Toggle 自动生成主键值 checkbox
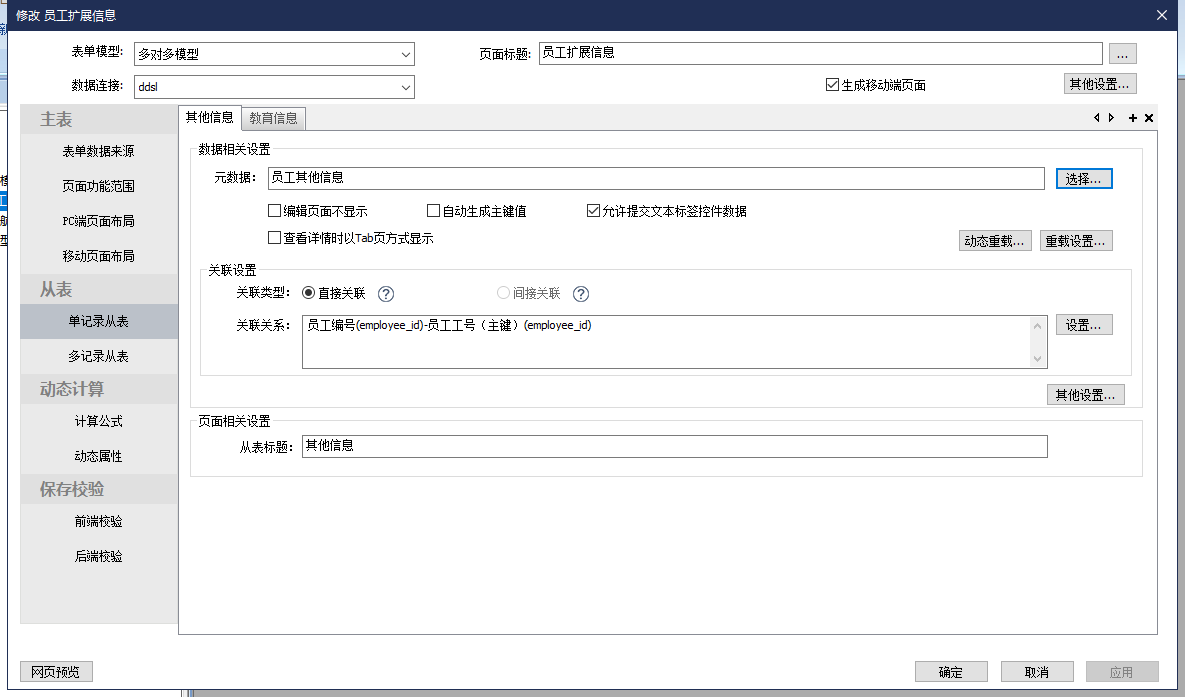The image size is (1185, 697). click(433, 211)
